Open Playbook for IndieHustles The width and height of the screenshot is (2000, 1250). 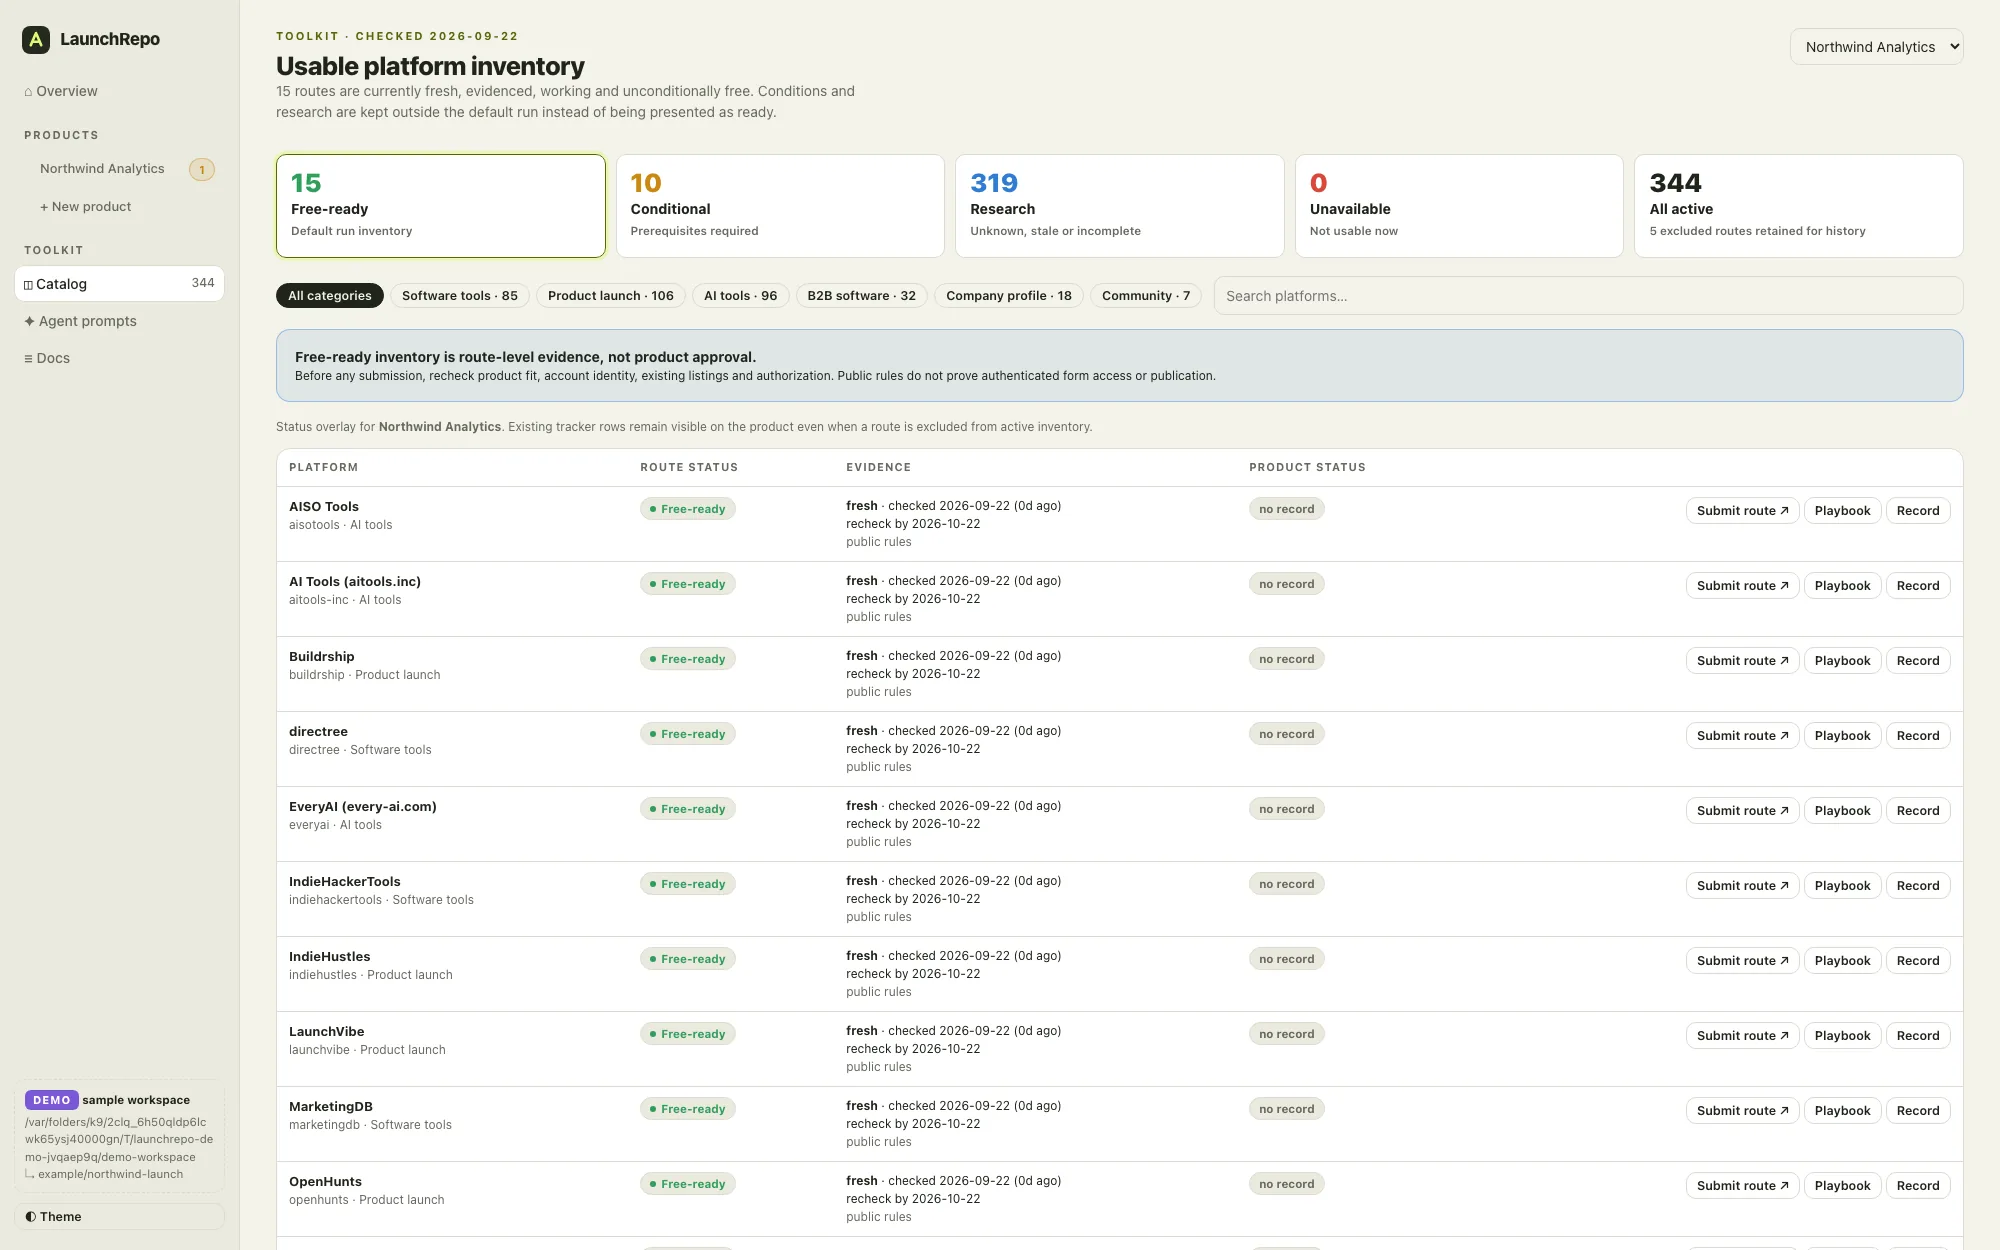click(x=1842, y=961)
